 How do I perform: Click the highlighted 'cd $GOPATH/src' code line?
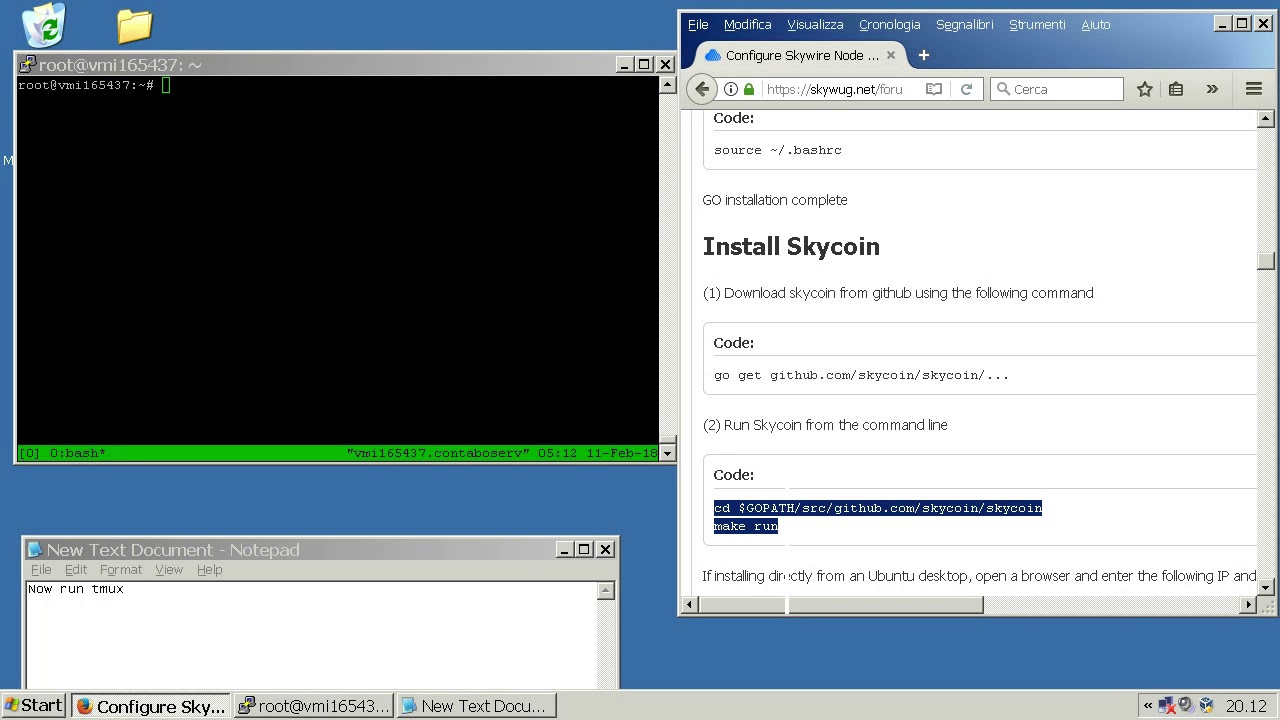[x=878, y=508]
